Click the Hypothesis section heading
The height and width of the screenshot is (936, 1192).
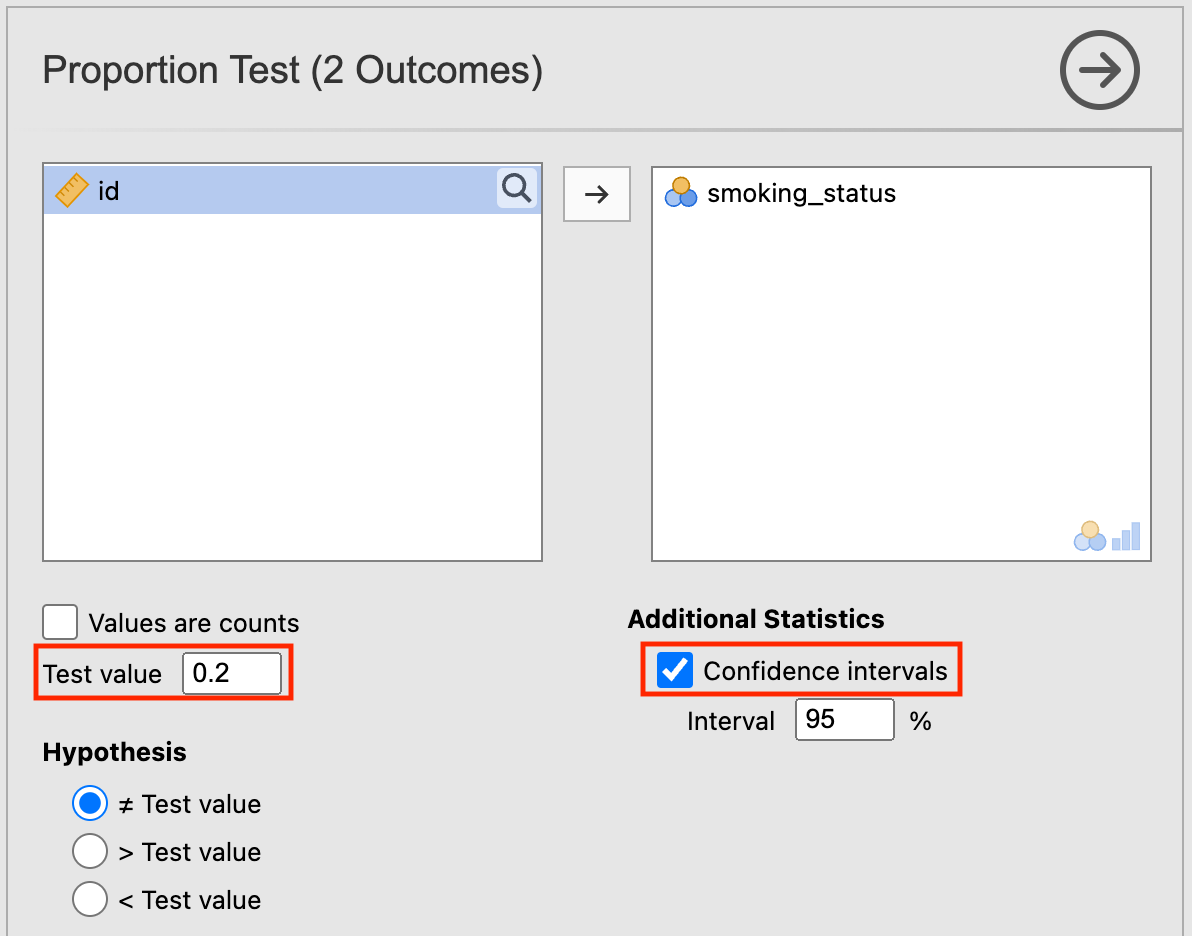[x=114, y=752]
